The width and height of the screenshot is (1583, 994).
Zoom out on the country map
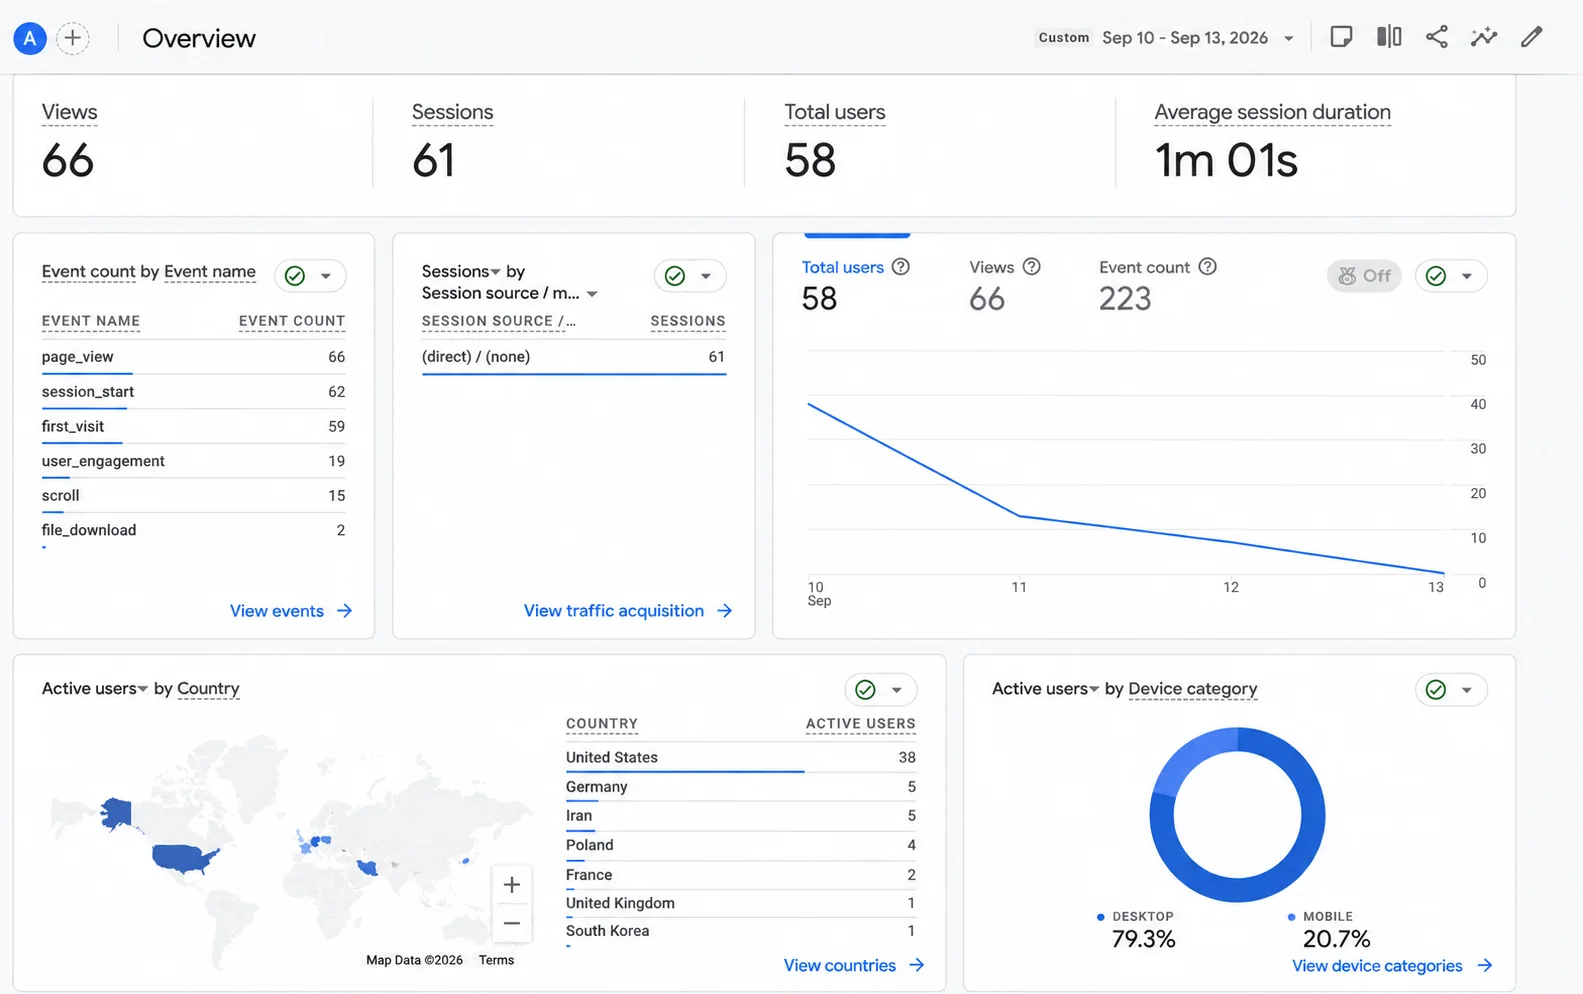[512, 923]
